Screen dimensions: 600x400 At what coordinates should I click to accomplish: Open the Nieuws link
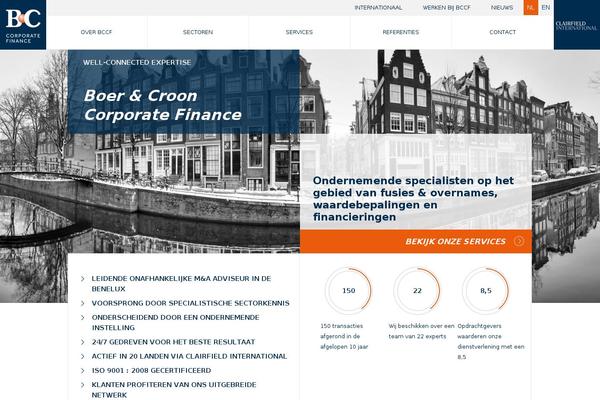click(x=502, y=8)
